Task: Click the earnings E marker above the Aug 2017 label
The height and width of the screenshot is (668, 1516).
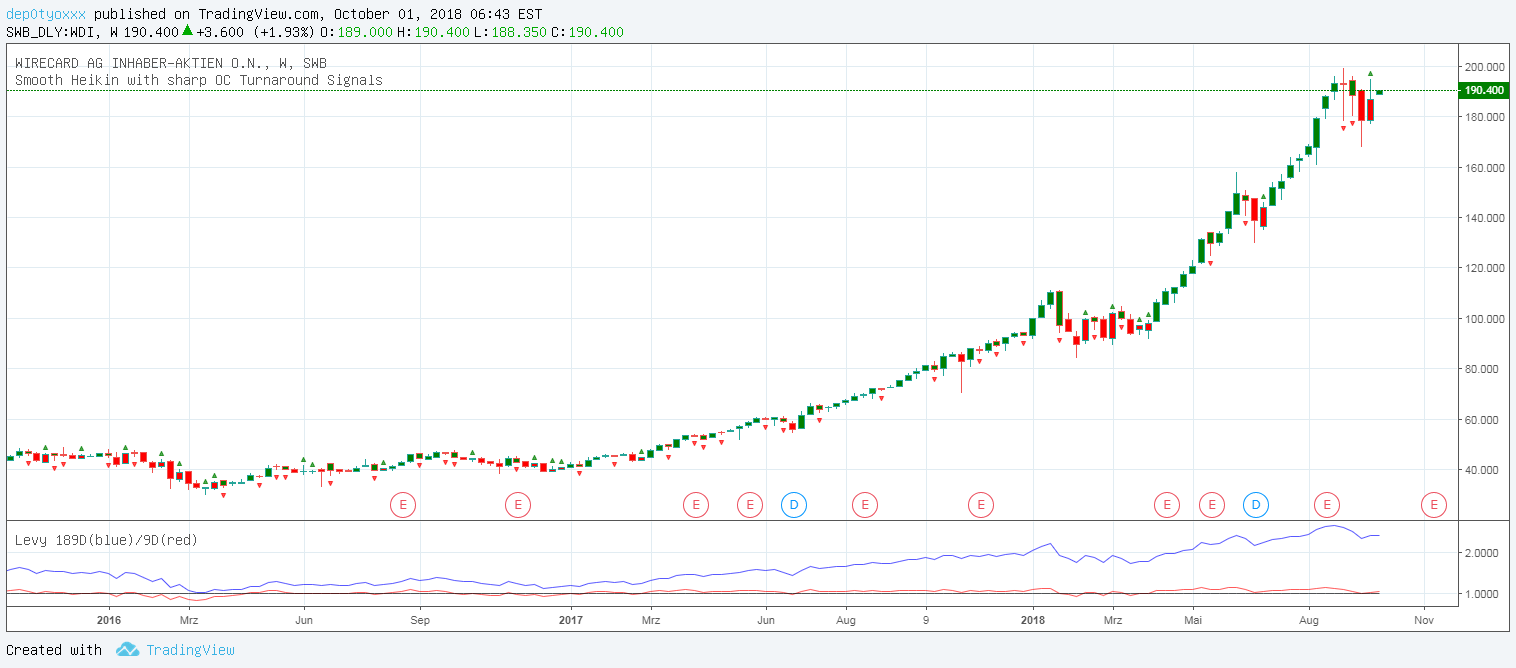Action: 864,505
